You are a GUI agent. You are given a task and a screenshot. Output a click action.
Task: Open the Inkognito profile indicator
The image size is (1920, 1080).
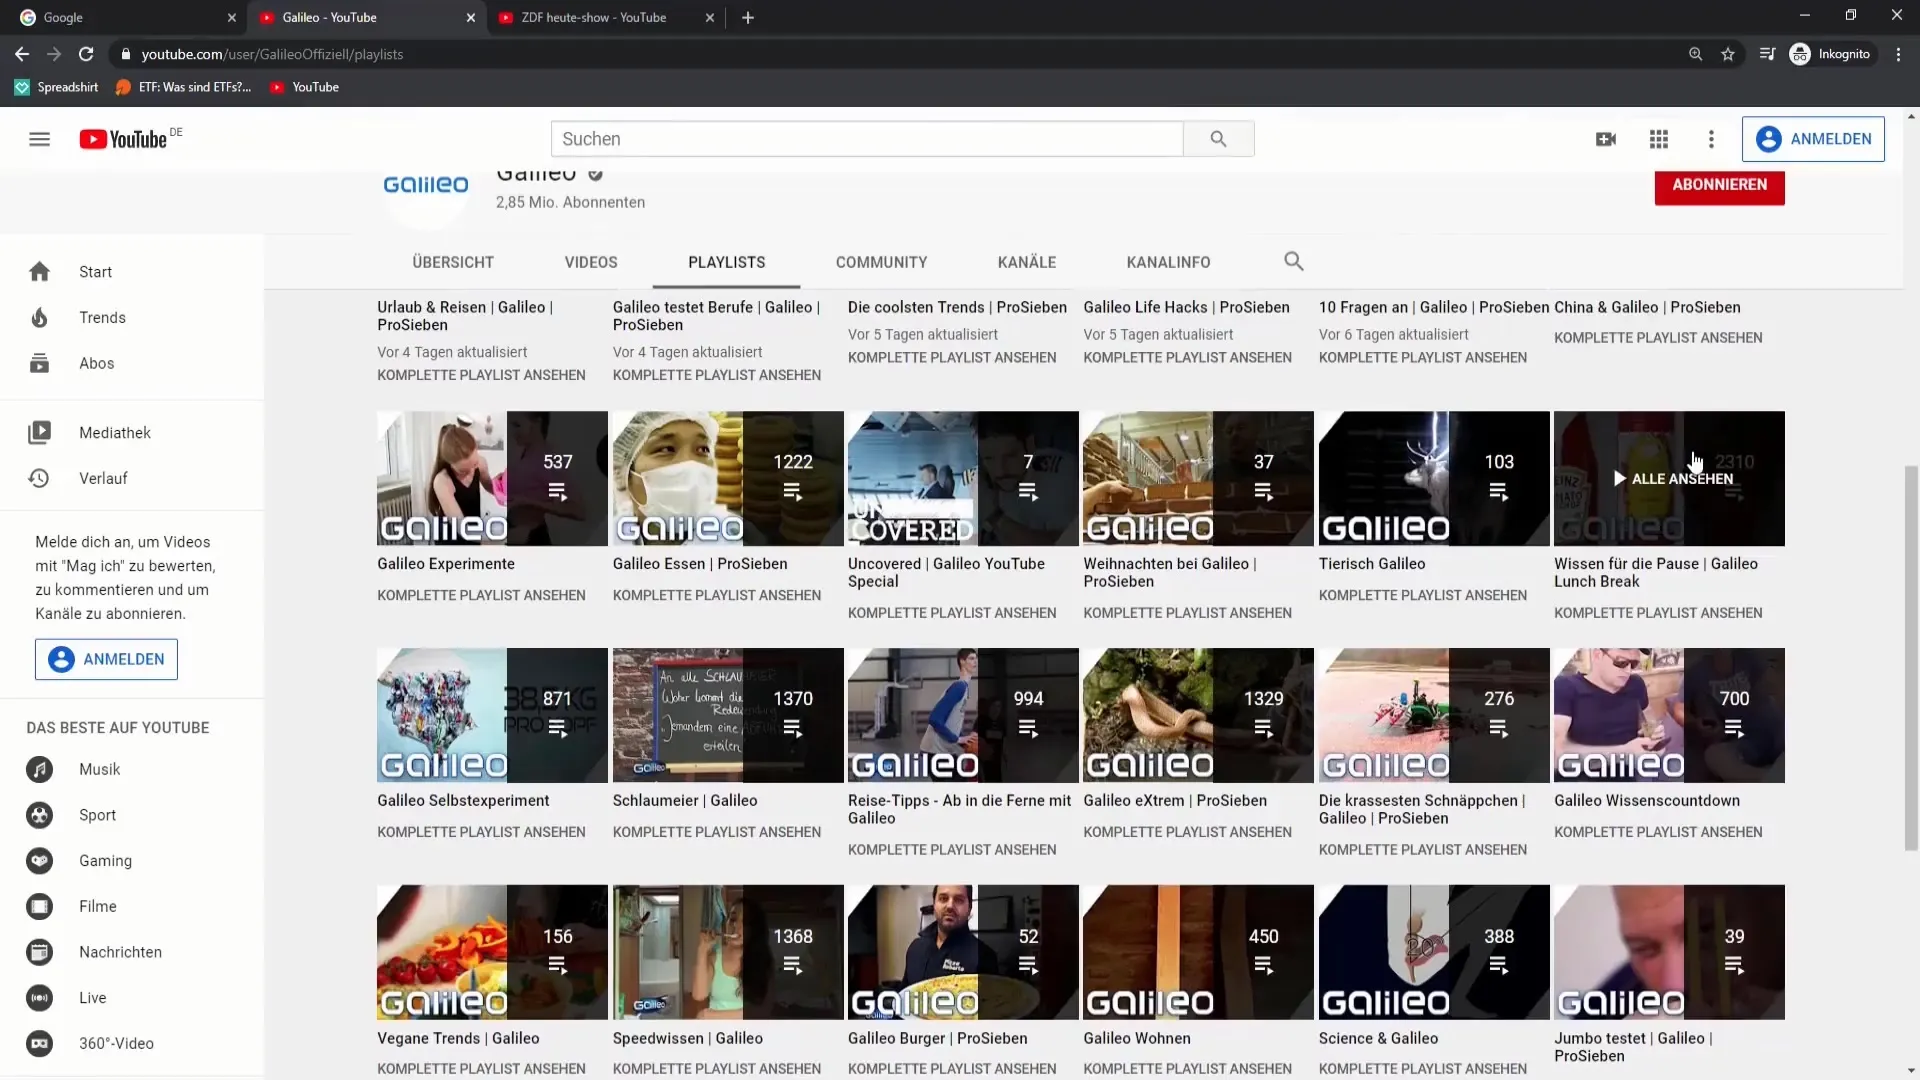click(x=1830, y=54)
